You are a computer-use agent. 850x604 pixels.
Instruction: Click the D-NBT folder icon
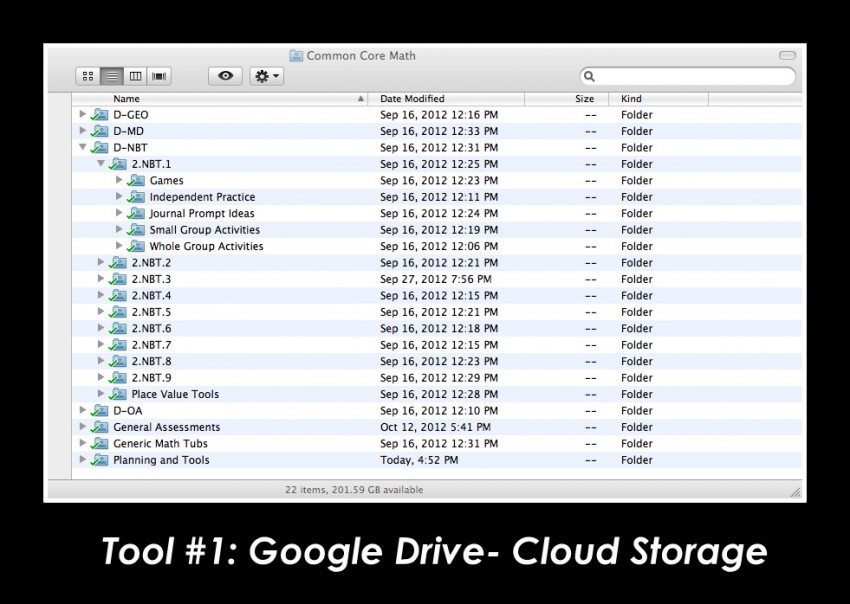tap(99, 147)
